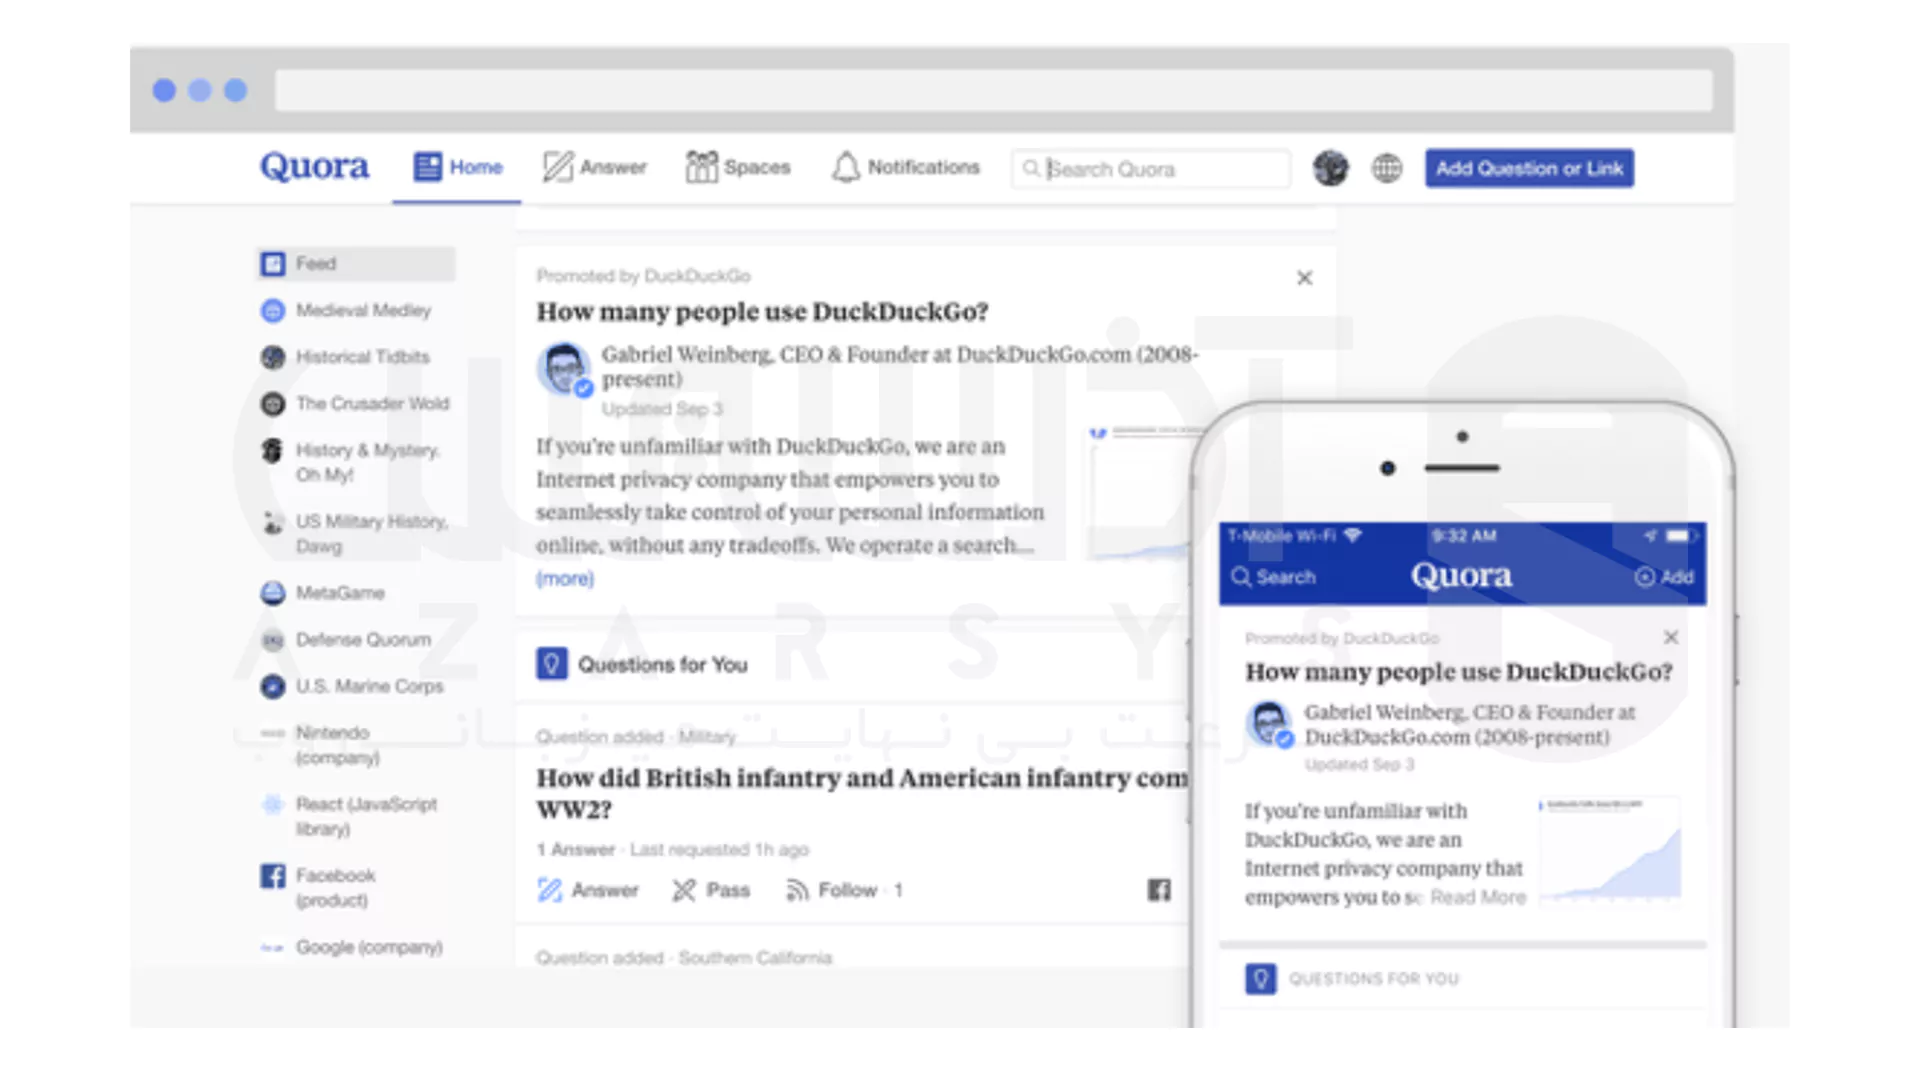The image size is (1920, 1080).
Task: Click the Quora logo in the header
Action: pos(314,166)
